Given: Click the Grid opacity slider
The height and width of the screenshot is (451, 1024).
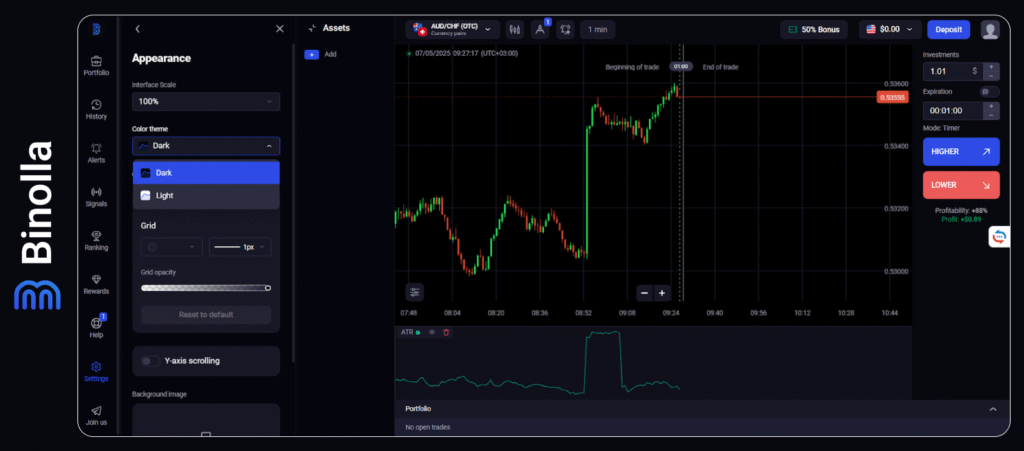Looking at the screenshot, I should pyautogui.click(x=206, y=288).
